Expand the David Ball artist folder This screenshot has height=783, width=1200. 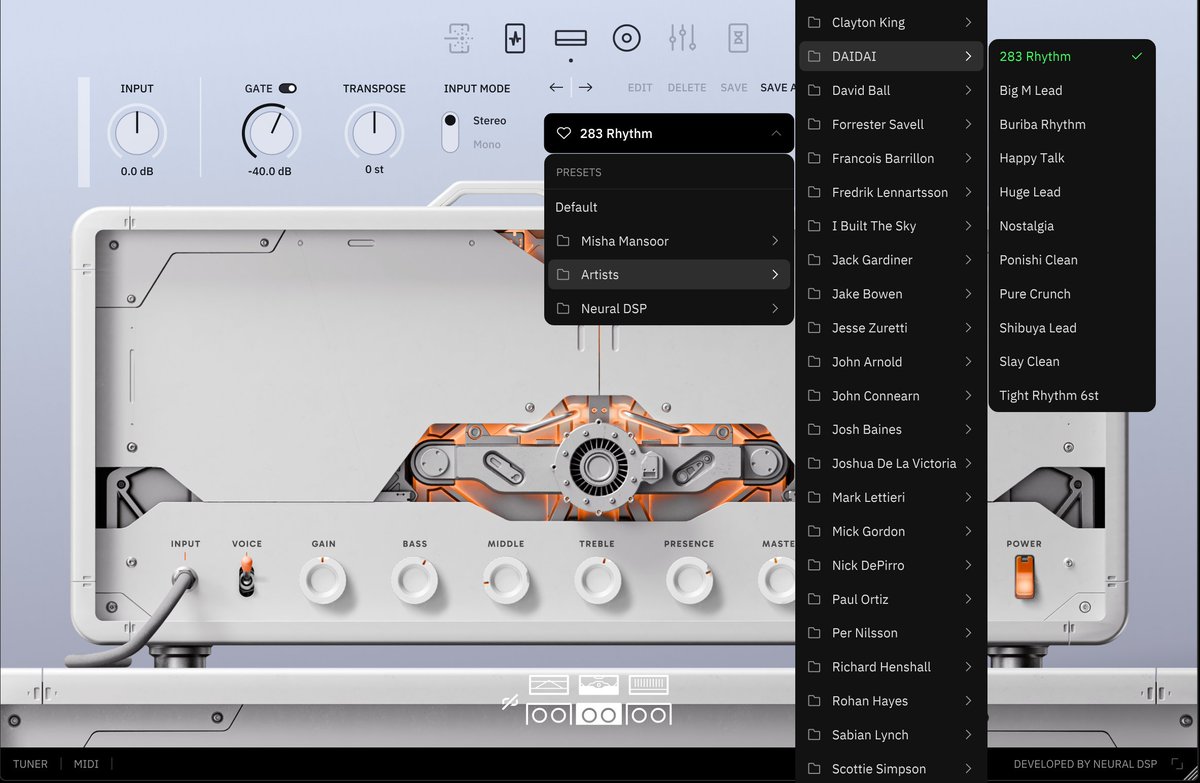pos(892,91)
